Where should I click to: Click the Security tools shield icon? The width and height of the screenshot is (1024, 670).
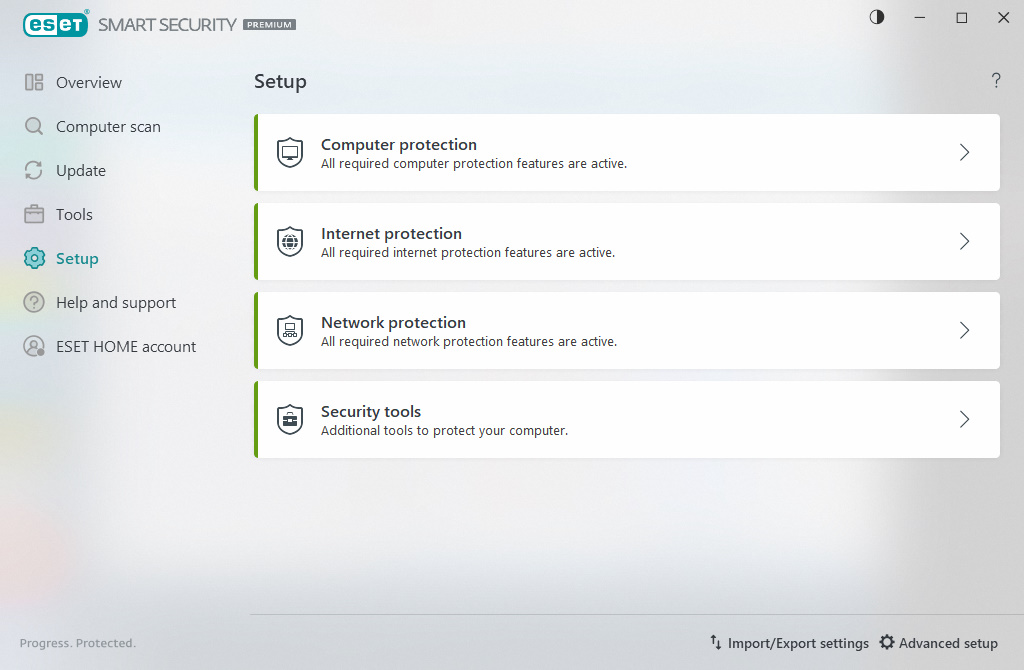click(x=290, y=419)
